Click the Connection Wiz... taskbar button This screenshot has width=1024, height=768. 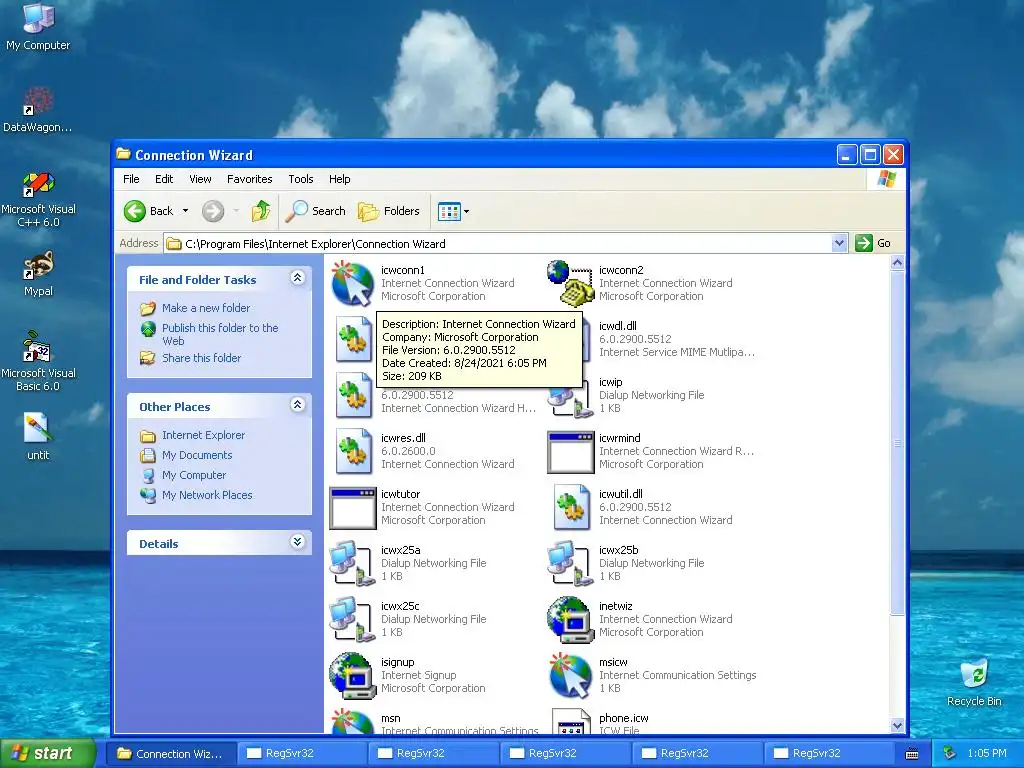170,754
